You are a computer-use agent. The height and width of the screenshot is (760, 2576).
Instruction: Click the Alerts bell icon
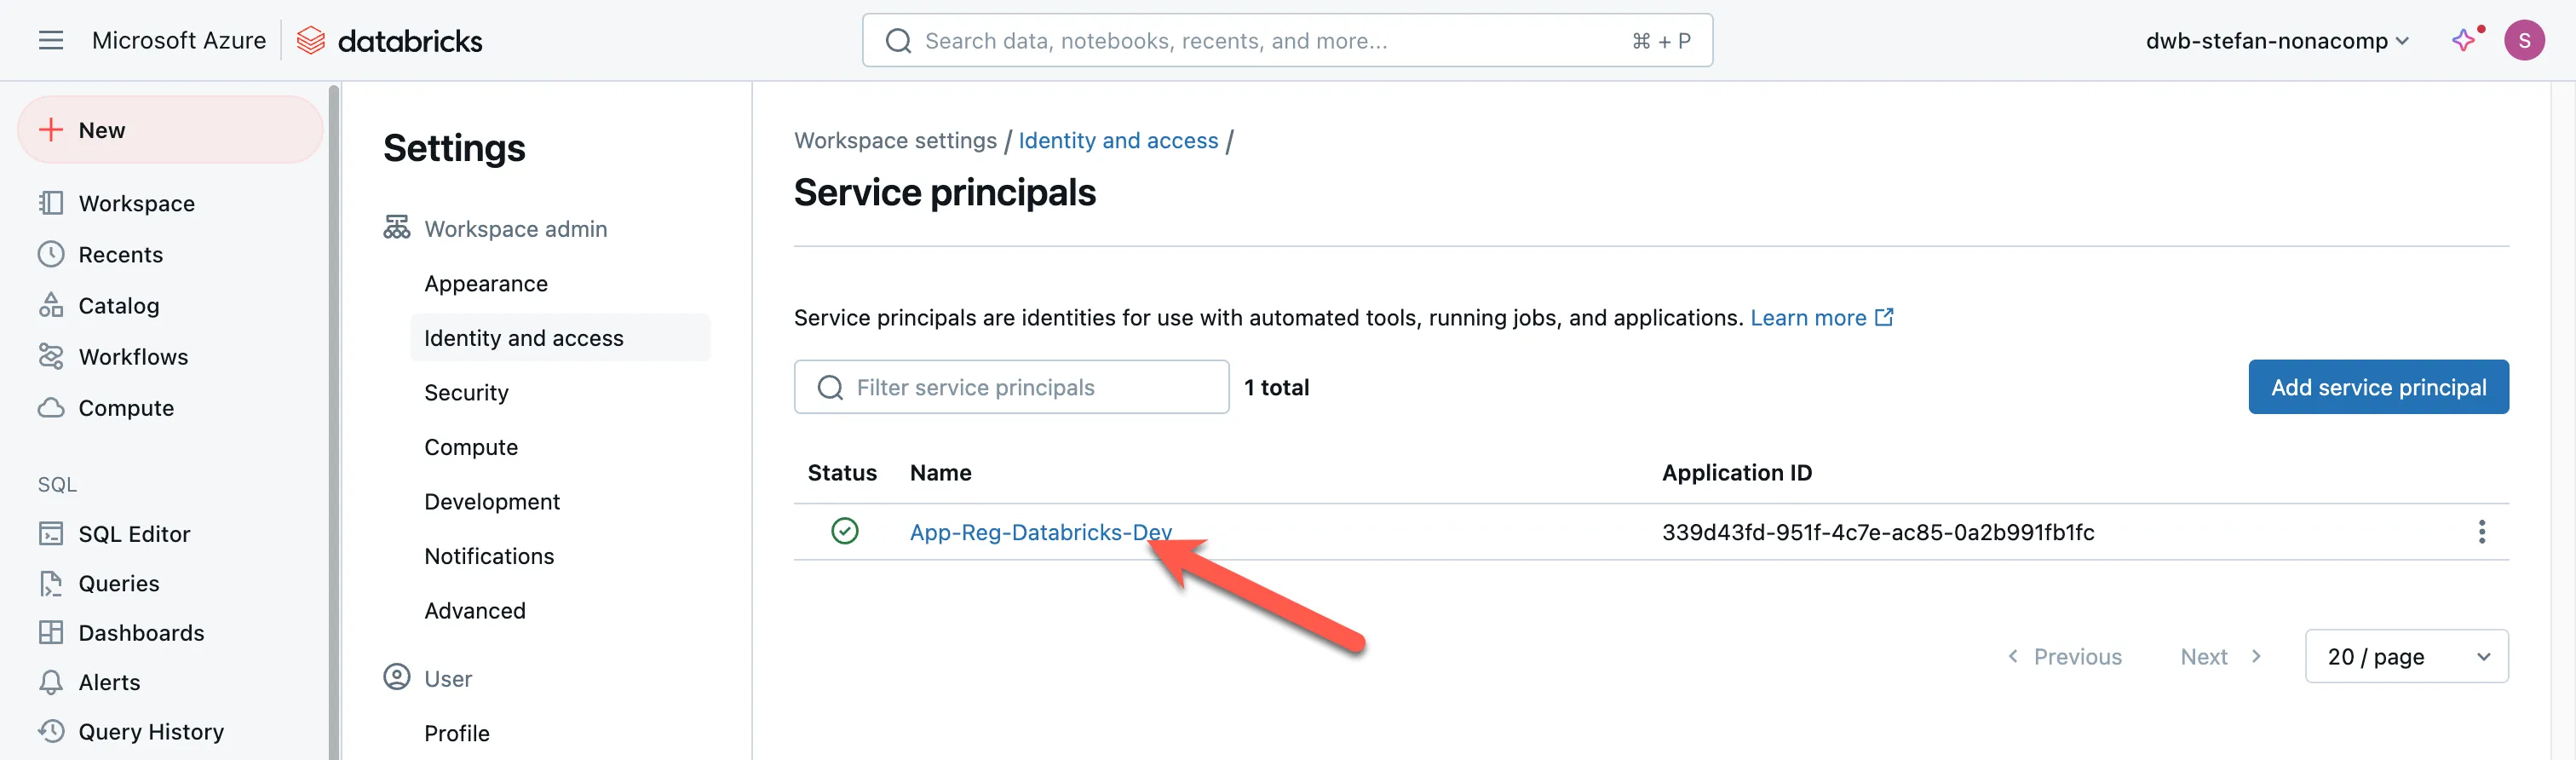(50, 682)
